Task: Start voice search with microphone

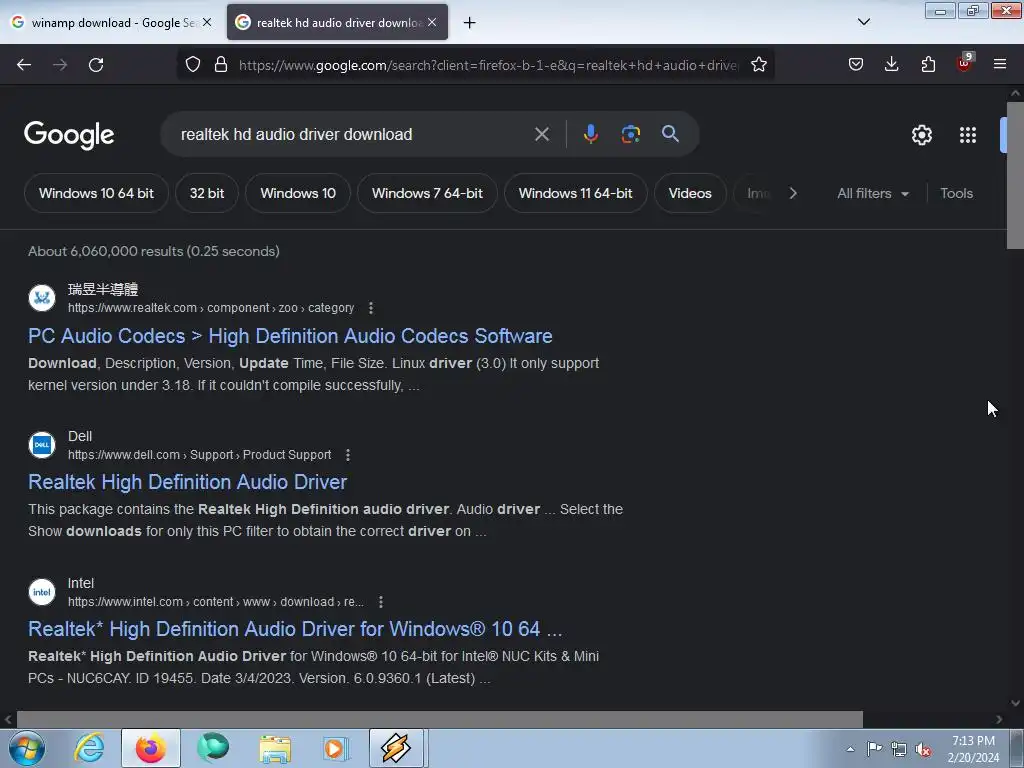Action: pyautogui.click(x=590, y=135)
